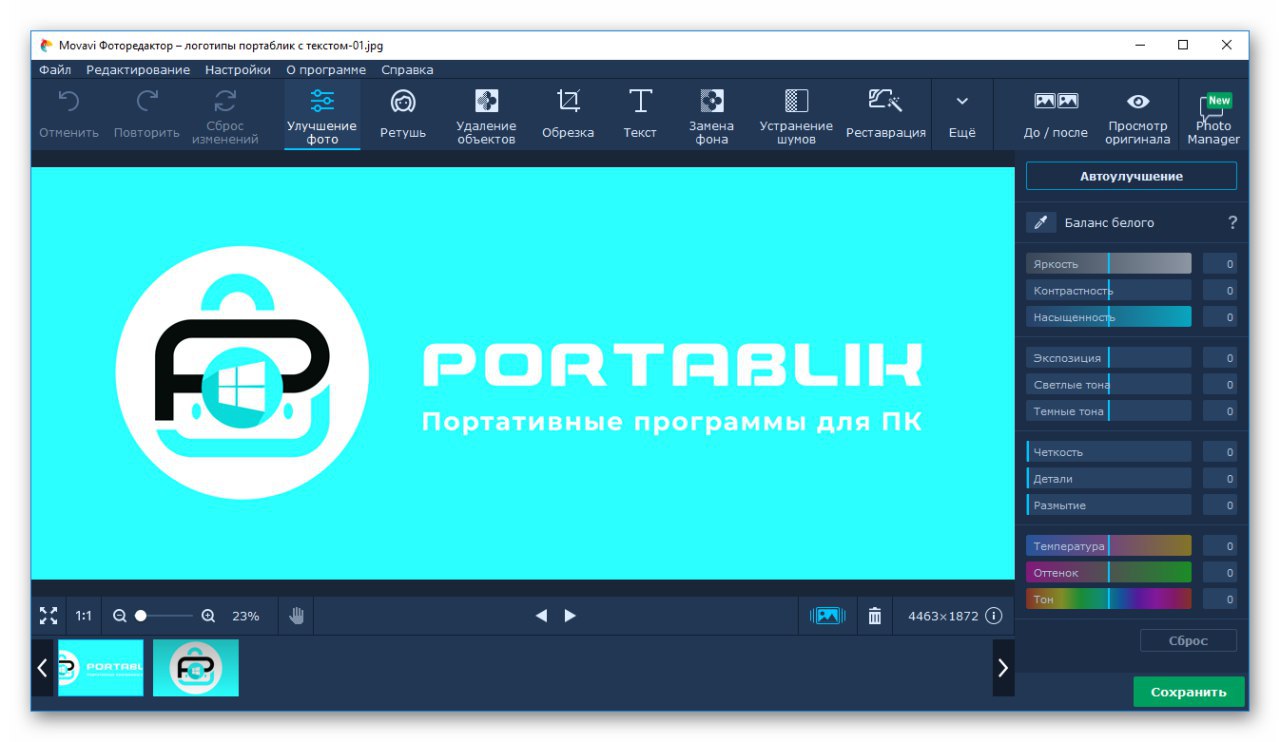
Task: Click the Детали slider
Action: [x=1109, y=479]
